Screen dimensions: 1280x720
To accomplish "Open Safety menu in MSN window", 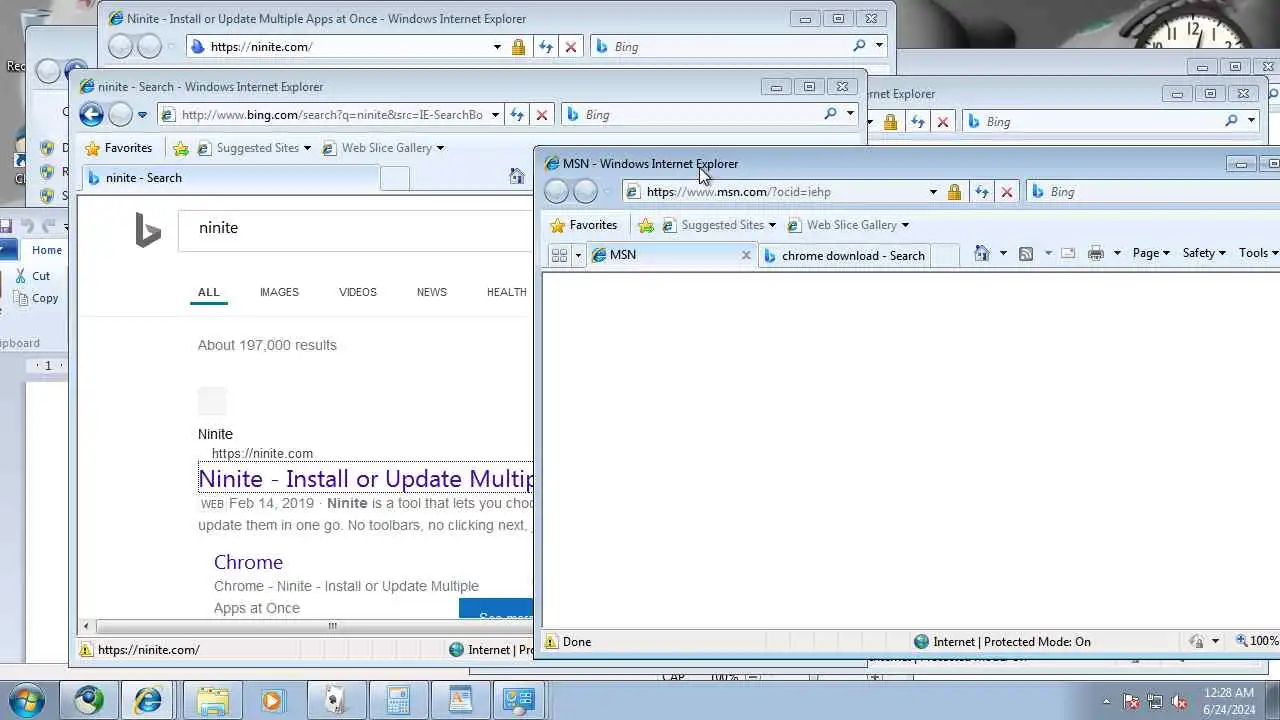I will (x=1204, y=253).
